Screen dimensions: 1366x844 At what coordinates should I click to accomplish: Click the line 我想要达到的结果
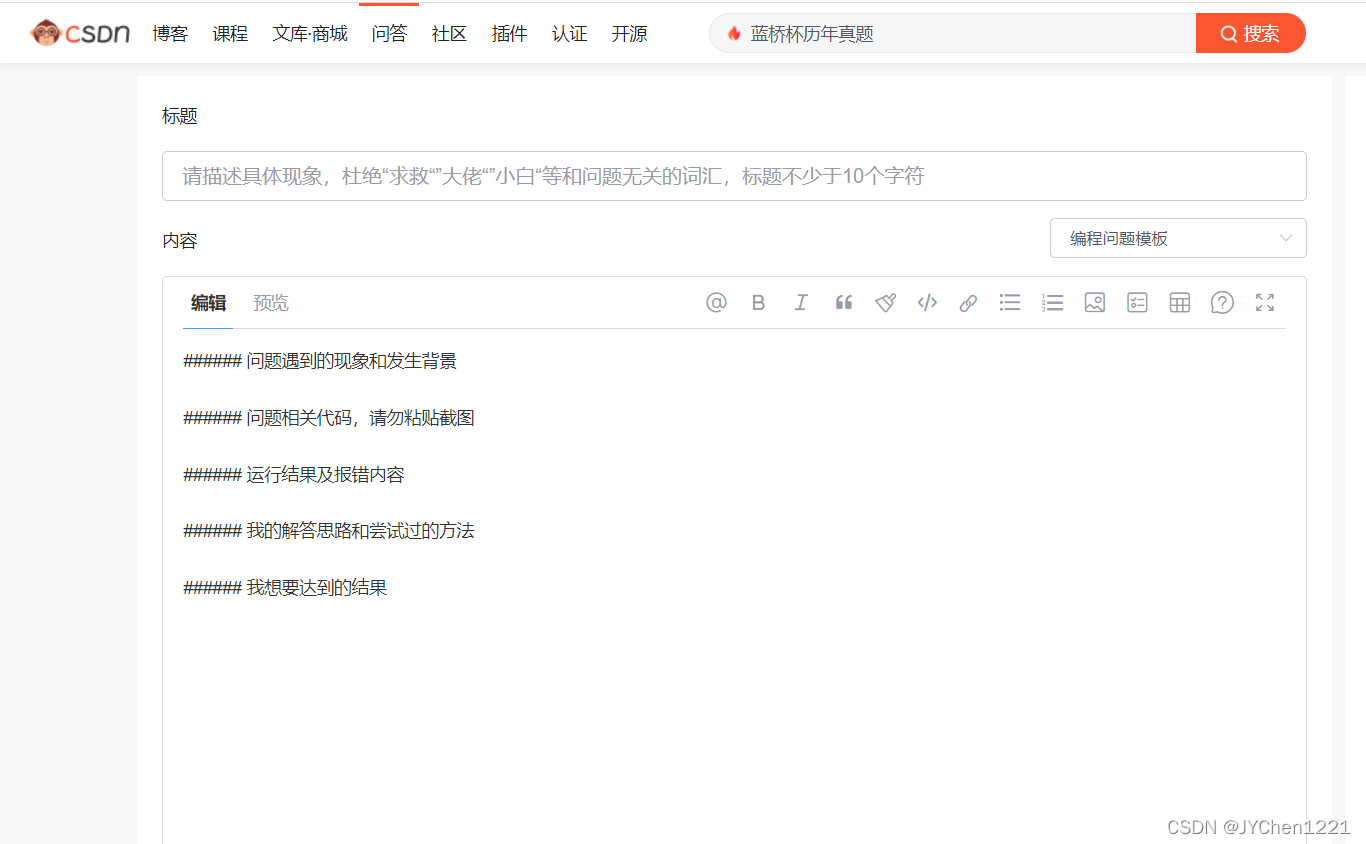pos(285,588)
